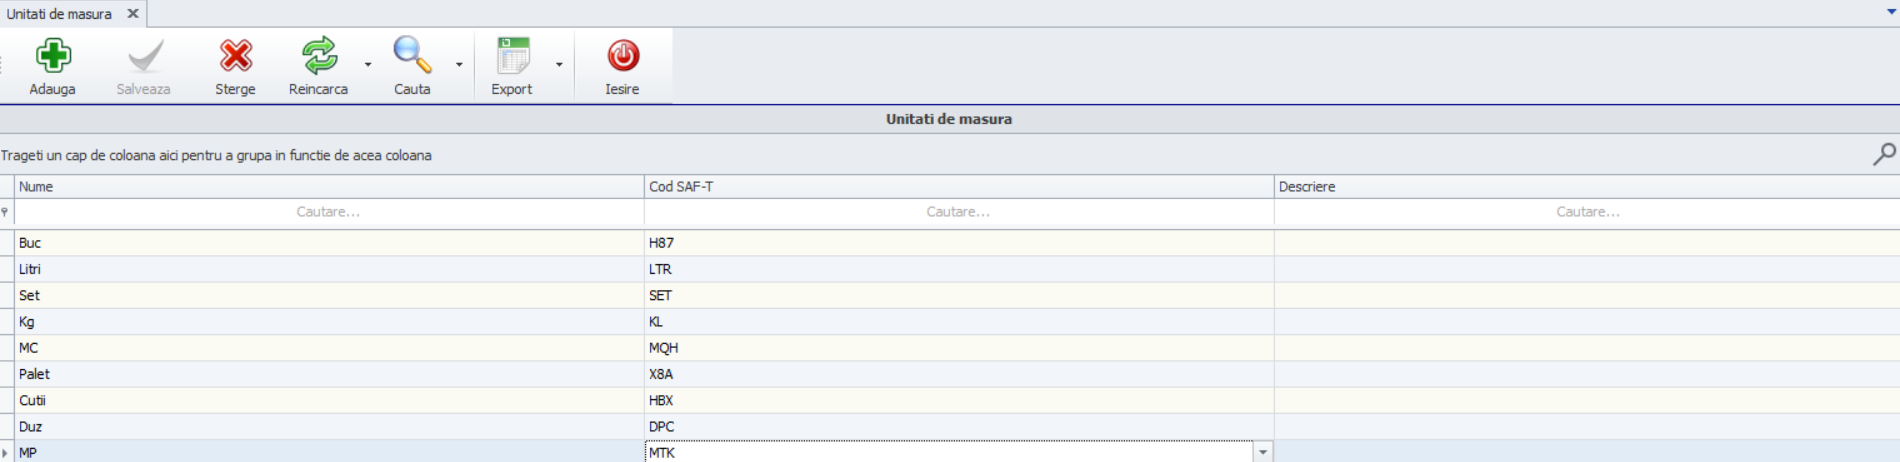Click the Cauta magnifying glass icon
The width and height of the screenshot is (1900, 462).
(x=411, y=56)
